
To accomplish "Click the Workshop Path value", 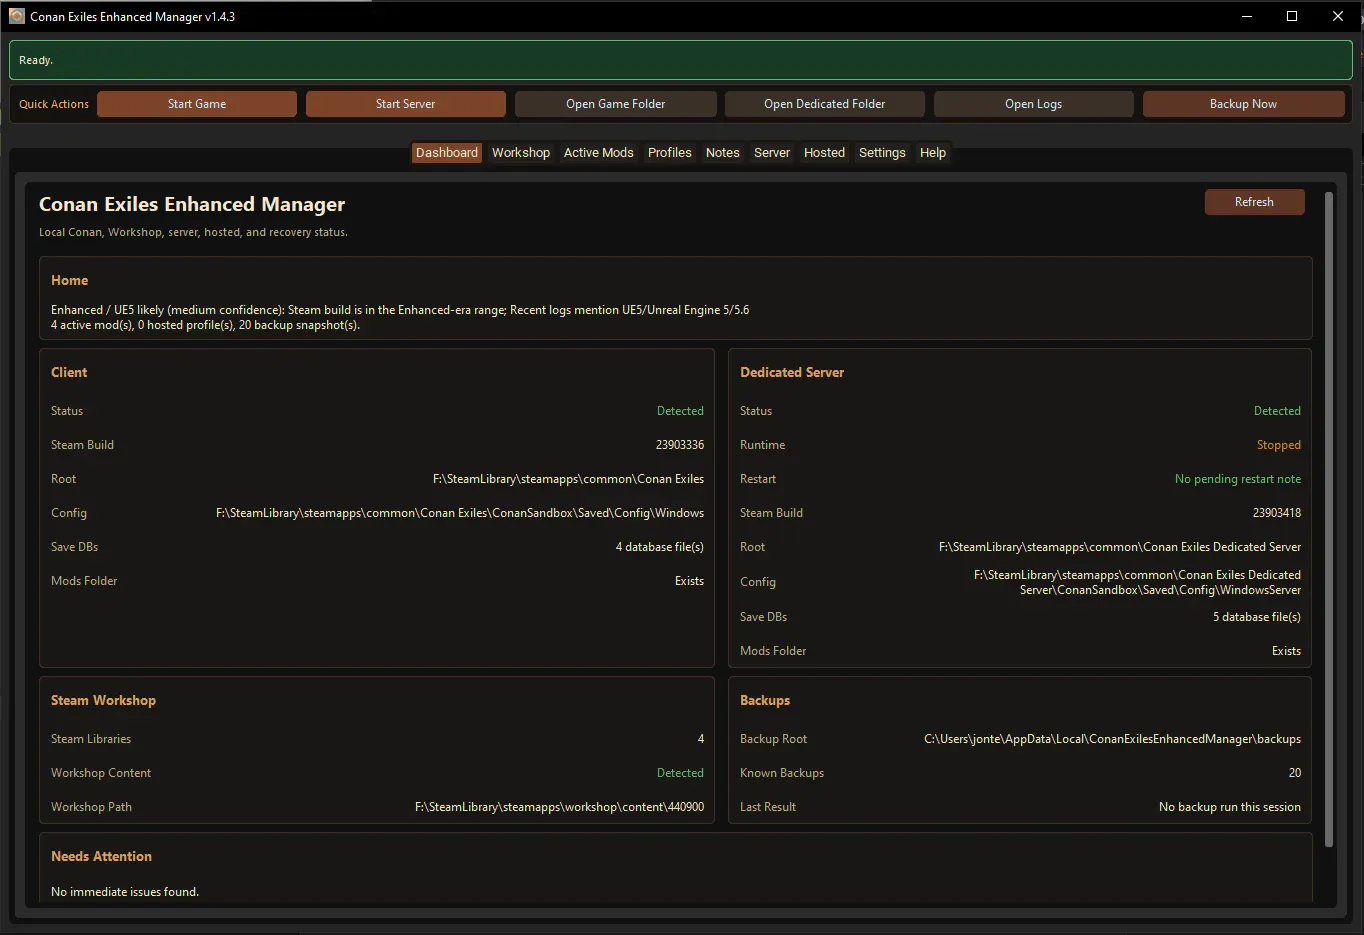I will 559,807.
